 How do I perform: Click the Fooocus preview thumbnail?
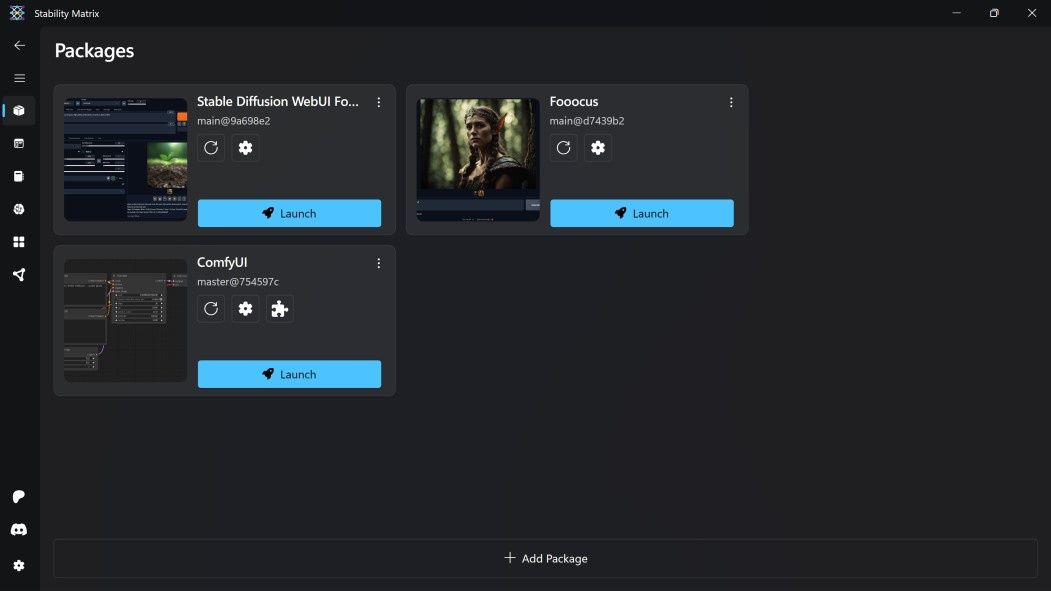[x=478, y=159]
